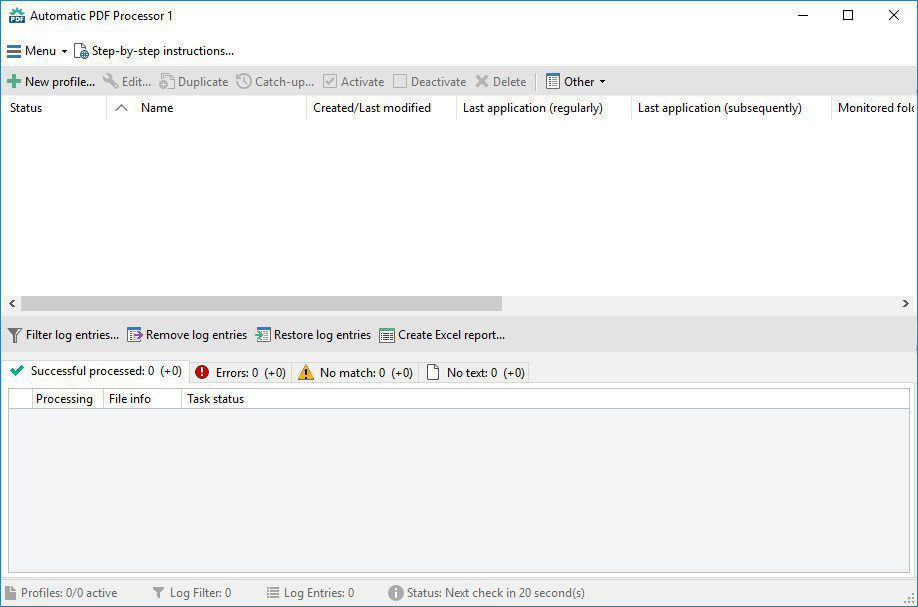Open the Menu dropdown
This screenshot has width=918, height=607.
point(35,50)
